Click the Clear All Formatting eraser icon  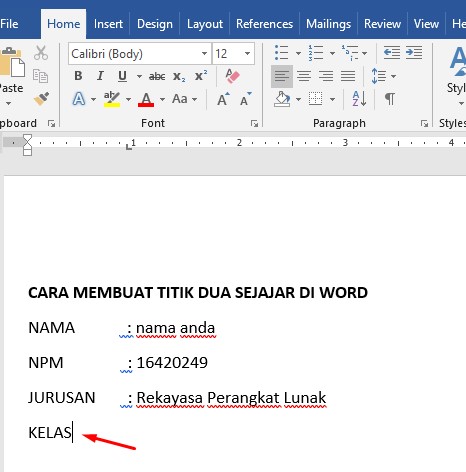point(232,76)
